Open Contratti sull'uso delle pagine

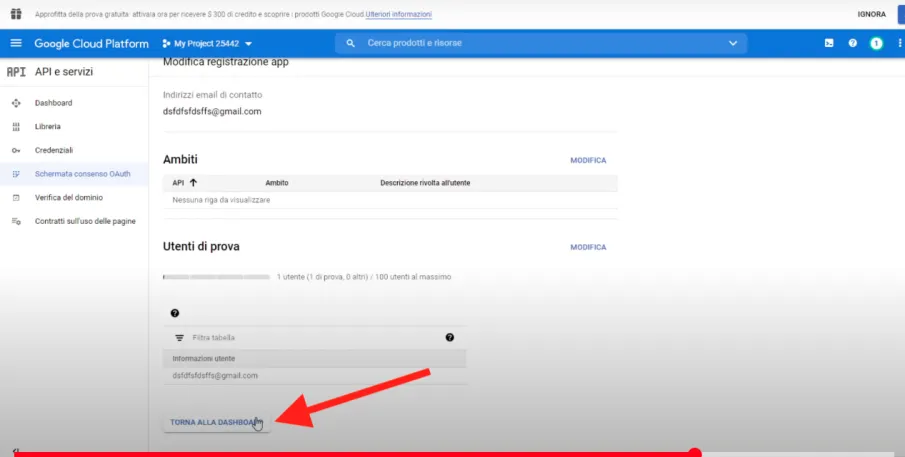[x=85, y=221]
